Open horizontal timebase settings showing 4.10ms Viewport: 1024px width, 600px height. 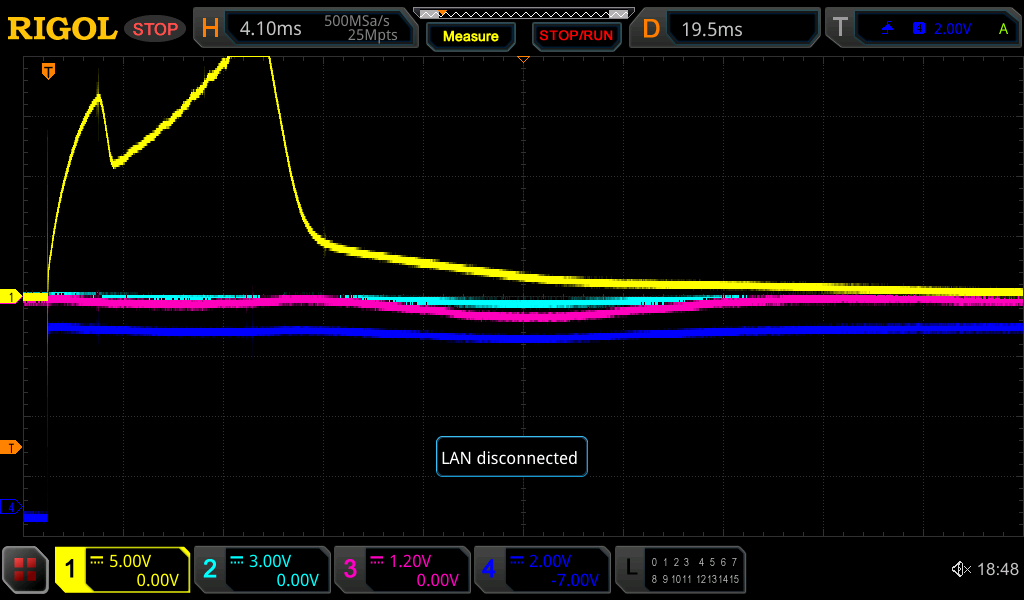pyautogui.click(x=305, y=29)
